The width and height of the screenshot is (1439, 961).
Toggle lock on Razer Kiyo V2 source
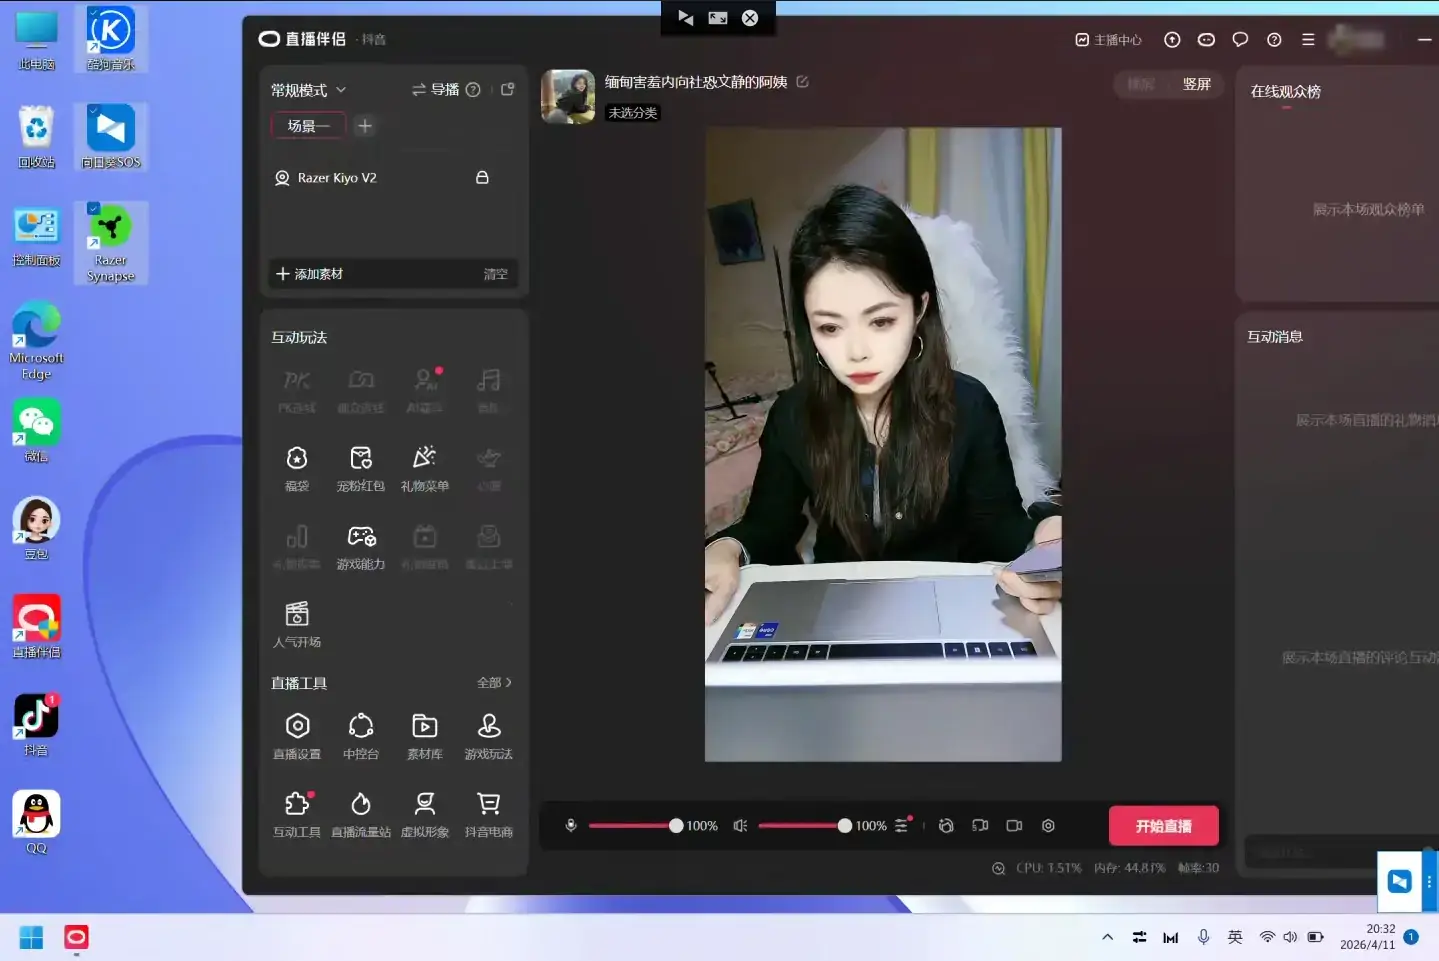click(x=482, y=178)
